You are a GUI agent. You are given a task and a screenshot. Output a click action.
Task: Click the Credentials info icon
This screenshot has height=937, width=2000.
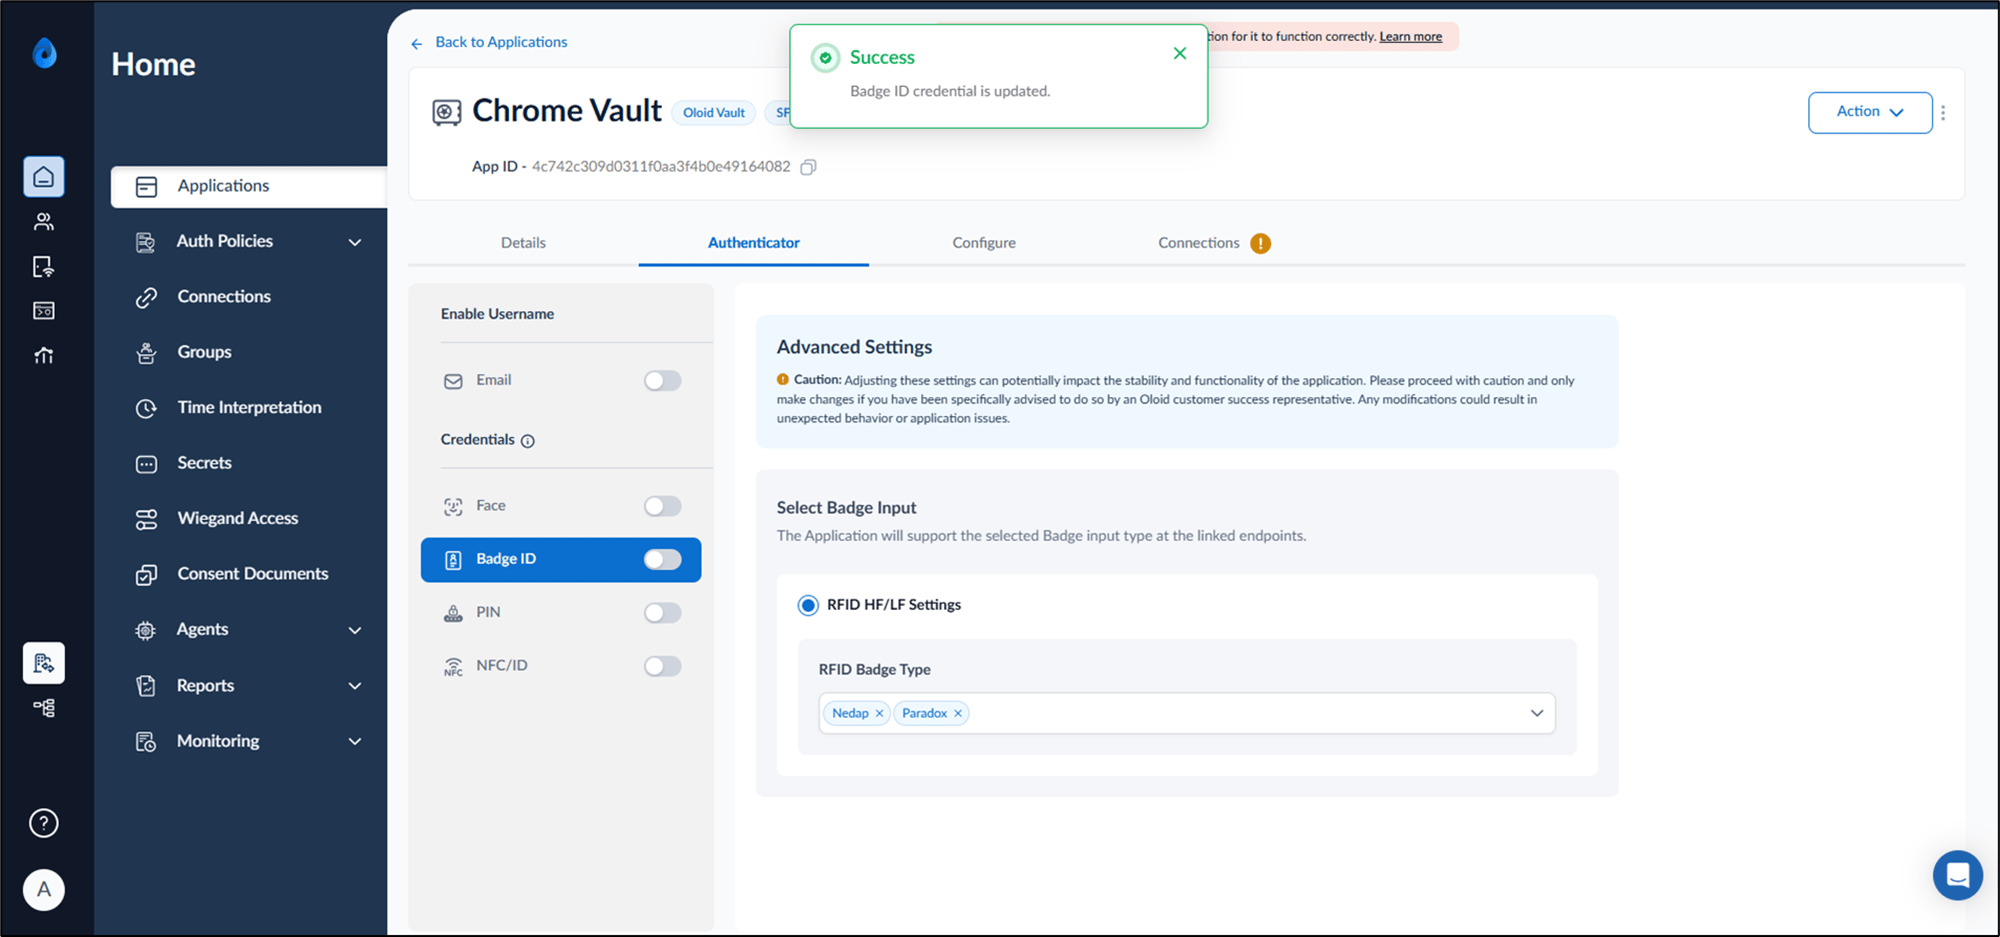coord(528,441)
